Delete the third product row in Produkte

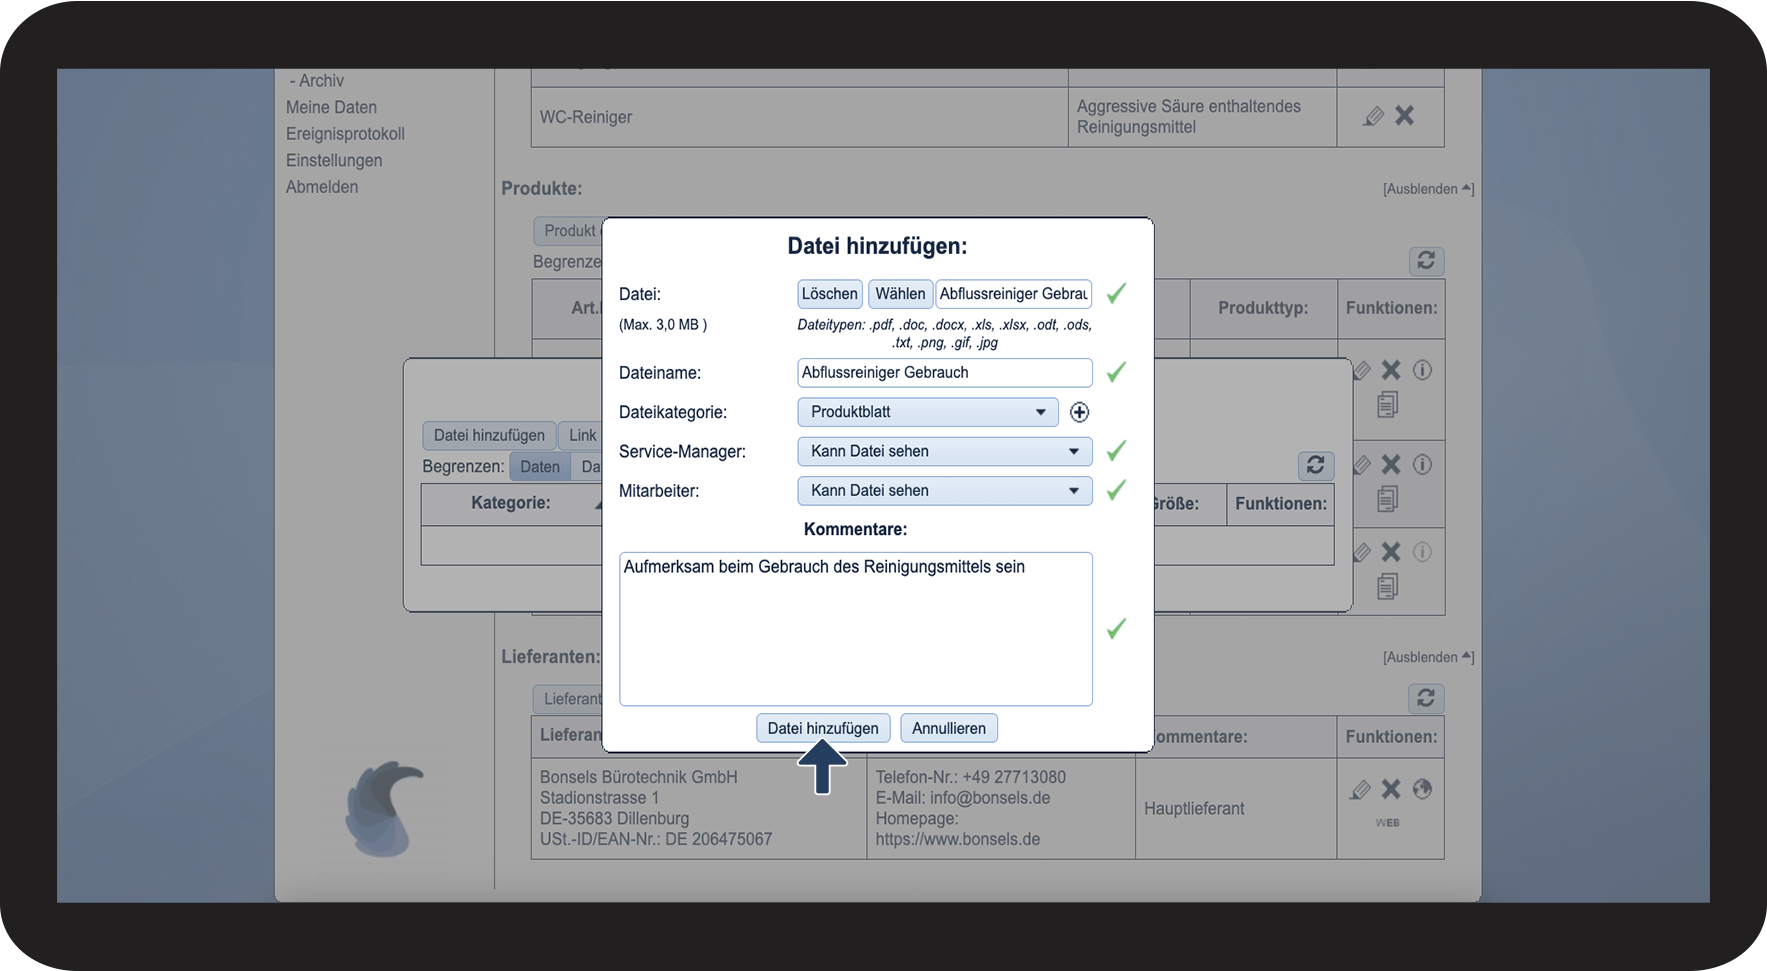click(1391, 552)
